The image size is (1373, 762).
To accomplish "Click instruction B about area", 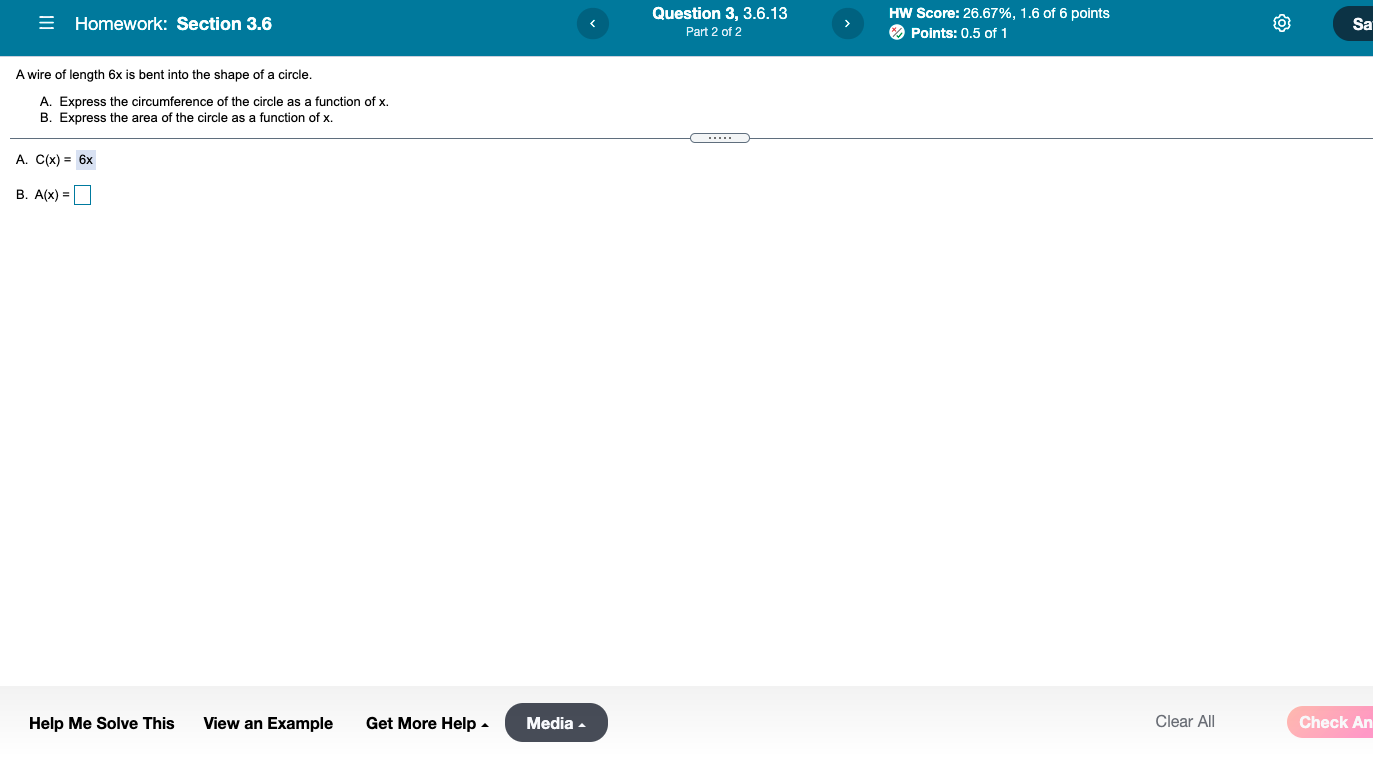I will [x=186, y=118].
